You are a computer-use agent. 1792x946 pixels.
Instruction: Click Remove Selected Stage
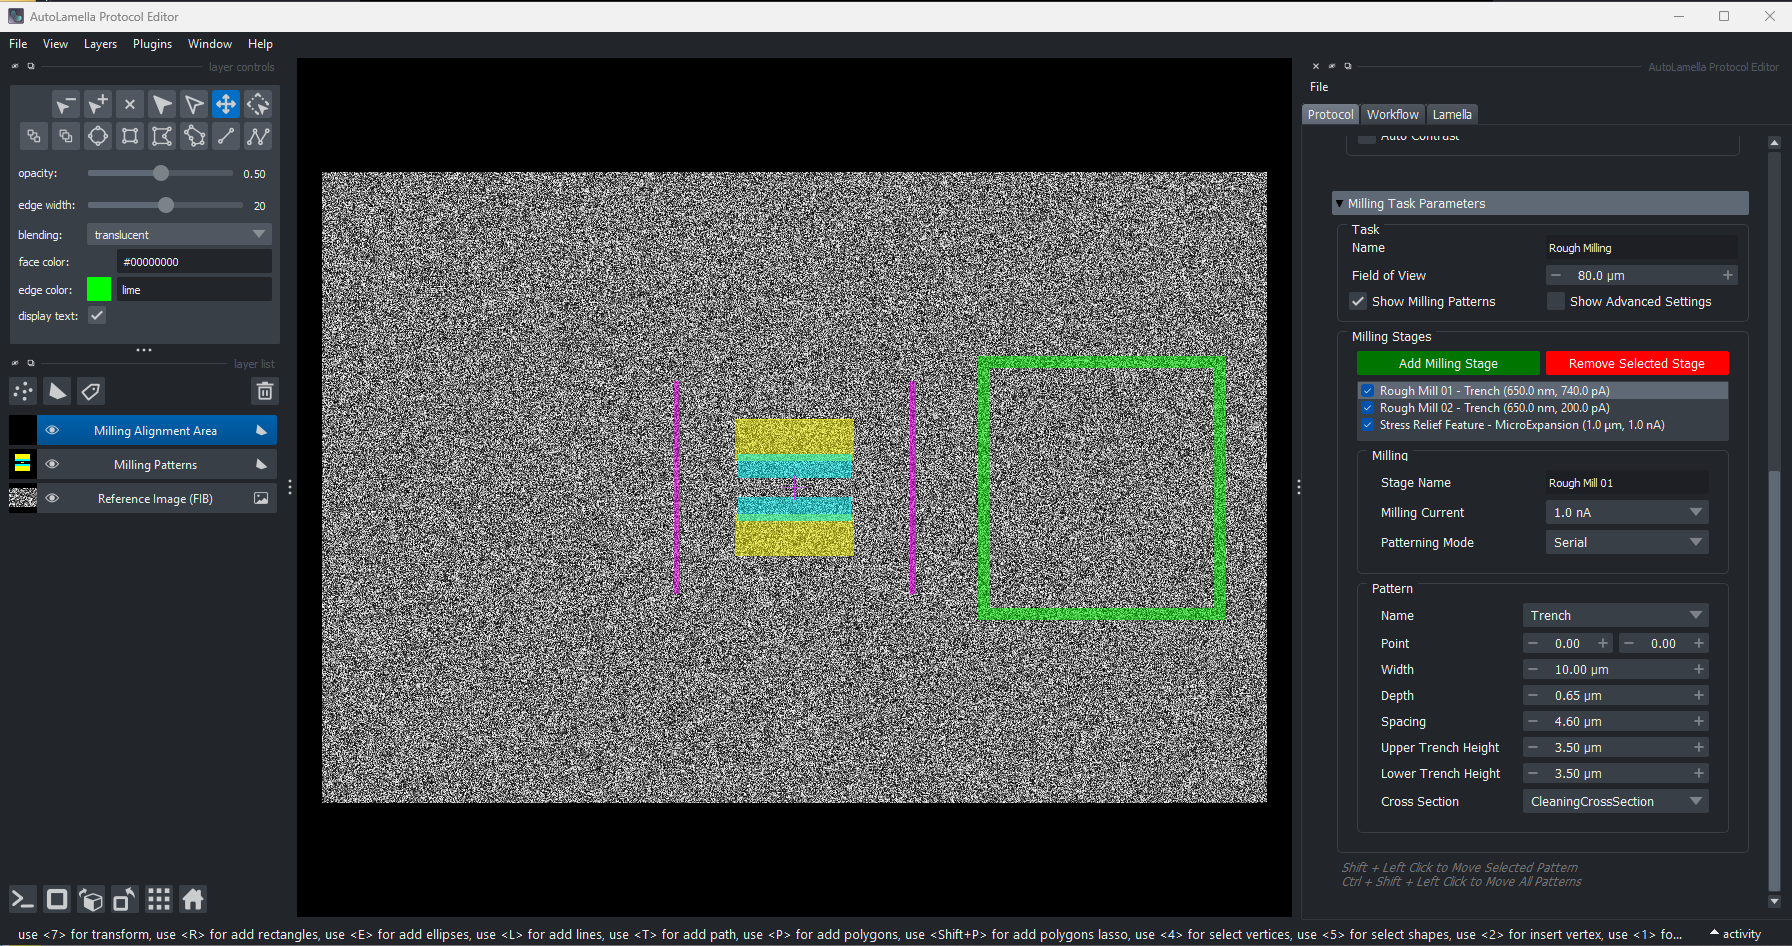[x=1637, y=363]
